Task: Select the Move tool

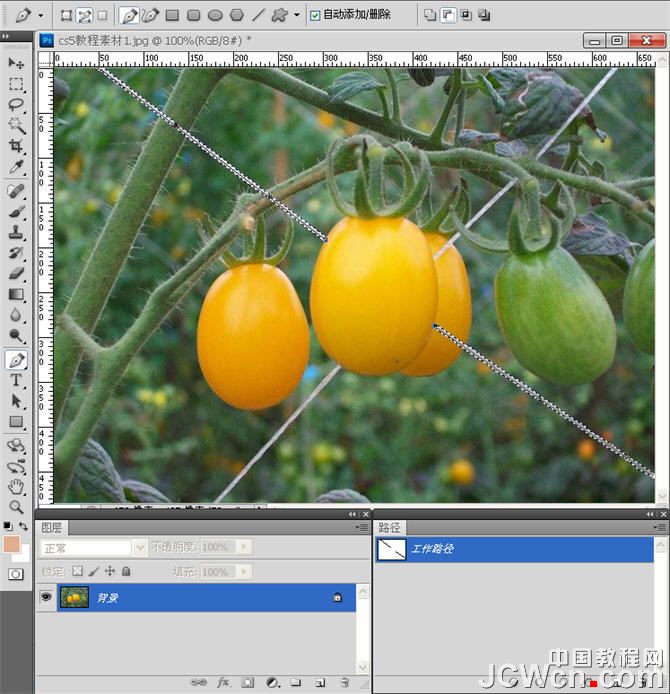Action: pos(16,63)
